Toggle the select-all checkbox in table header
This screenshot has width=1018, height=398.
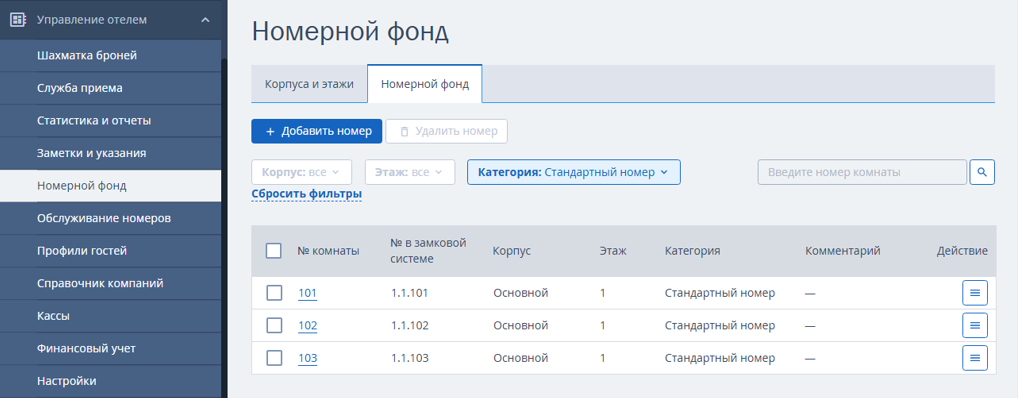(274, 251)
